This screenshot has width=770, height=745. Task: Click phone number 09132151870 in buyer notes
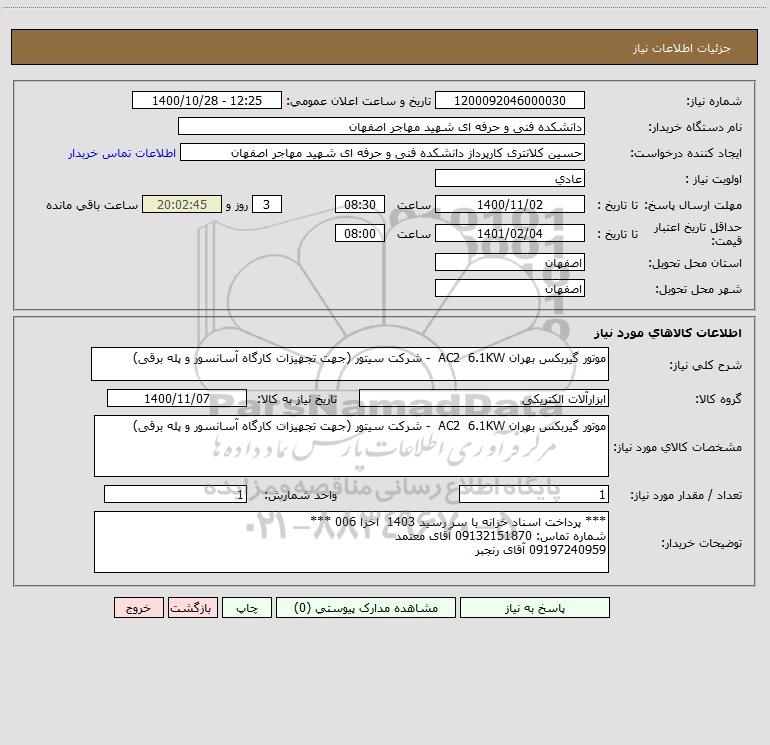(x=494, y=536)
